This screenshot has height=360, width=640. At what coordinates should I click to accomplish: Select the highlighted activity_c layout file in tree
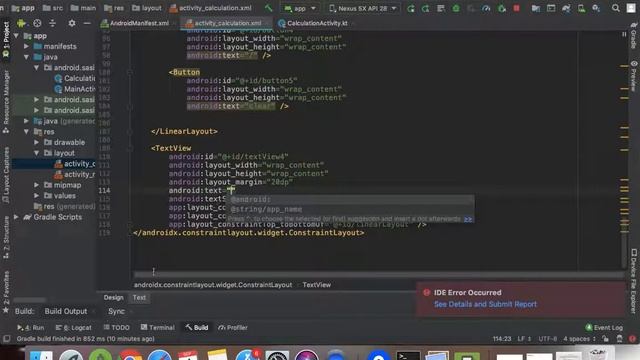click(x=75, y=164)
